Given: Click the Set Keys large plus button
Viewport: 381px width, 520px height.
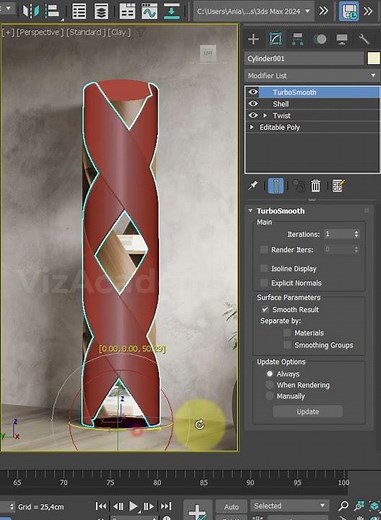Looking at the screenshot, I should click(197, 510).
